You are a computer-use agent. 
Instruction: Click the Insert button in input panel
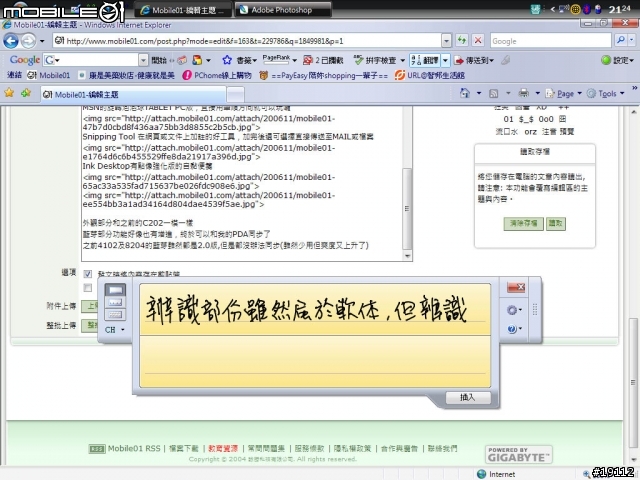[x=468, y=397]
